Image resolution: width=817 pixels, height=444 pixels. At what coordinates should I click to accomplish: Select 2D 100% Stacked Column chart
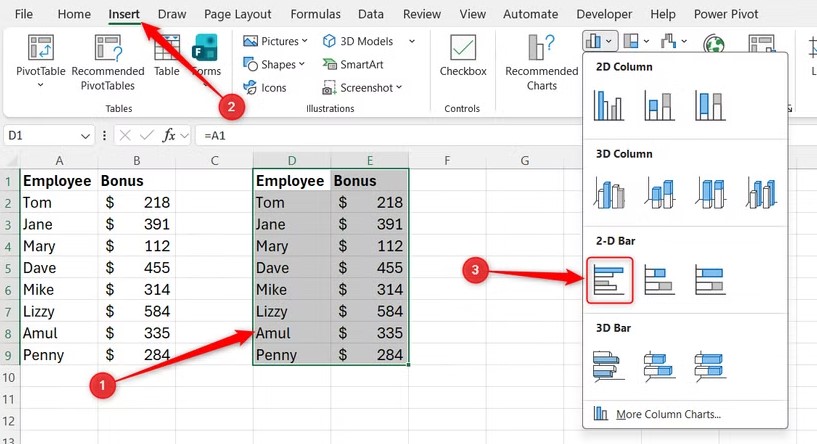(710, 105)
